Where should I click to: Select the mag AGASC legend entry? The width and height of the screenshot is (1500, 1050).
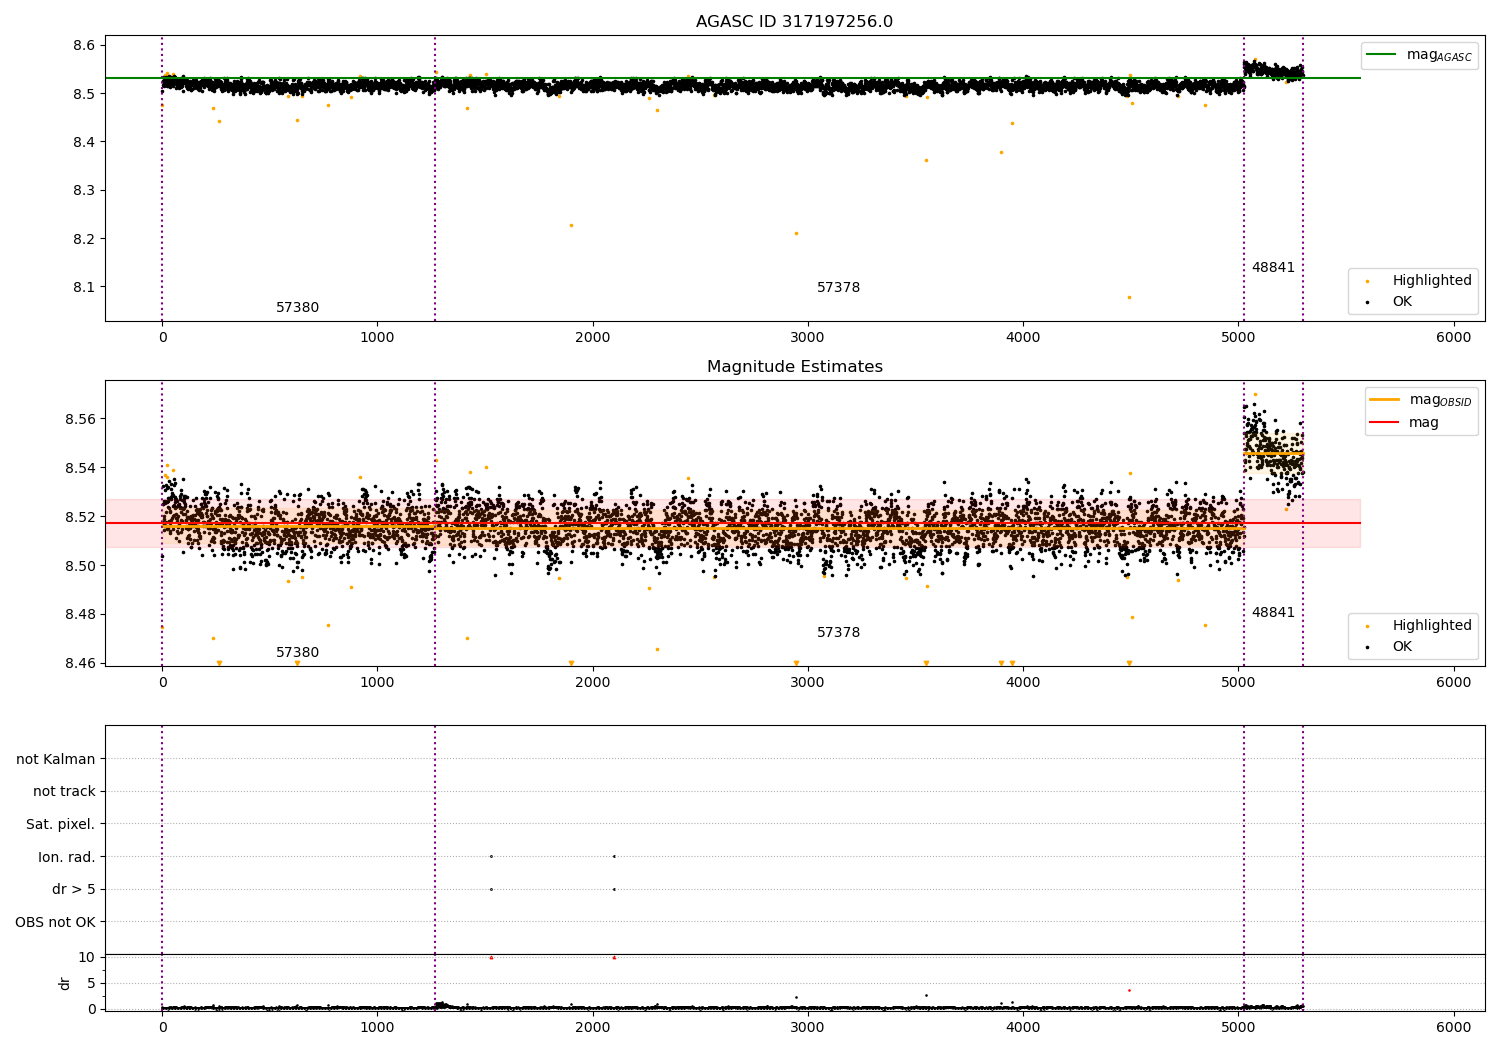coord(1419,55)
